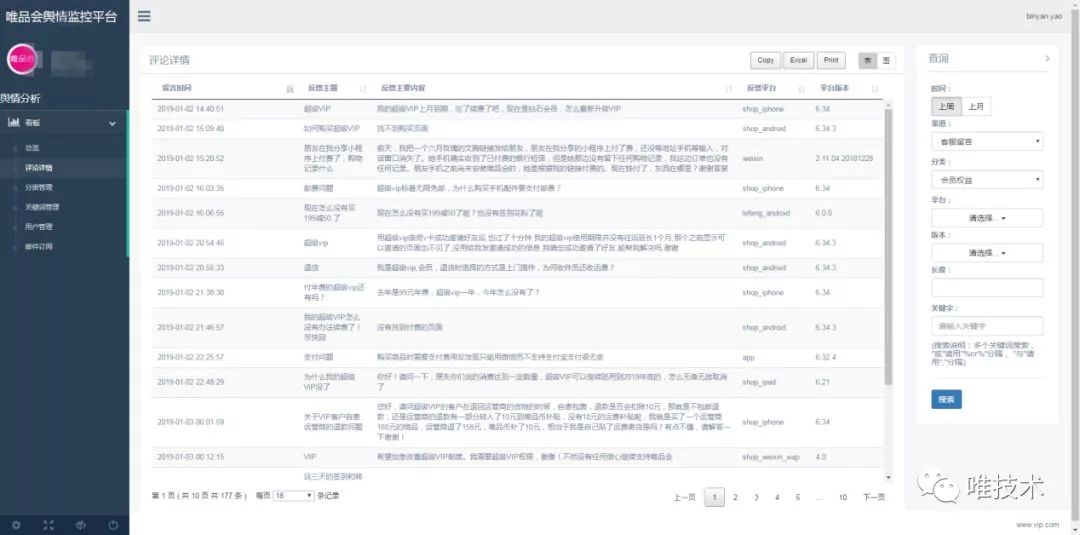The height and width of the screenshot is (535, 1080).
Task: Click version cell 6.32.4
Action: click(825, 357)
